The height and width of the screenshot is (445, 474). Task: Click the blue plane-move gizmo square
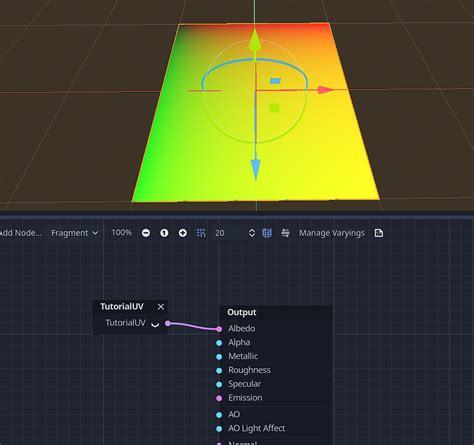[x=275, y=81]
